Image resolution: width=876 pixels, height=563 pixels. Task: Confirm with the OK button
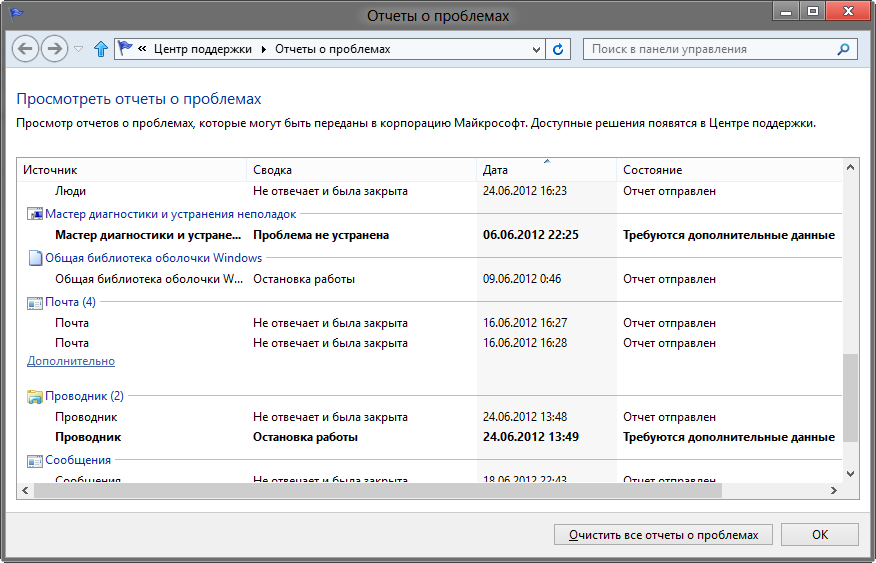click(x=820, y=535)
